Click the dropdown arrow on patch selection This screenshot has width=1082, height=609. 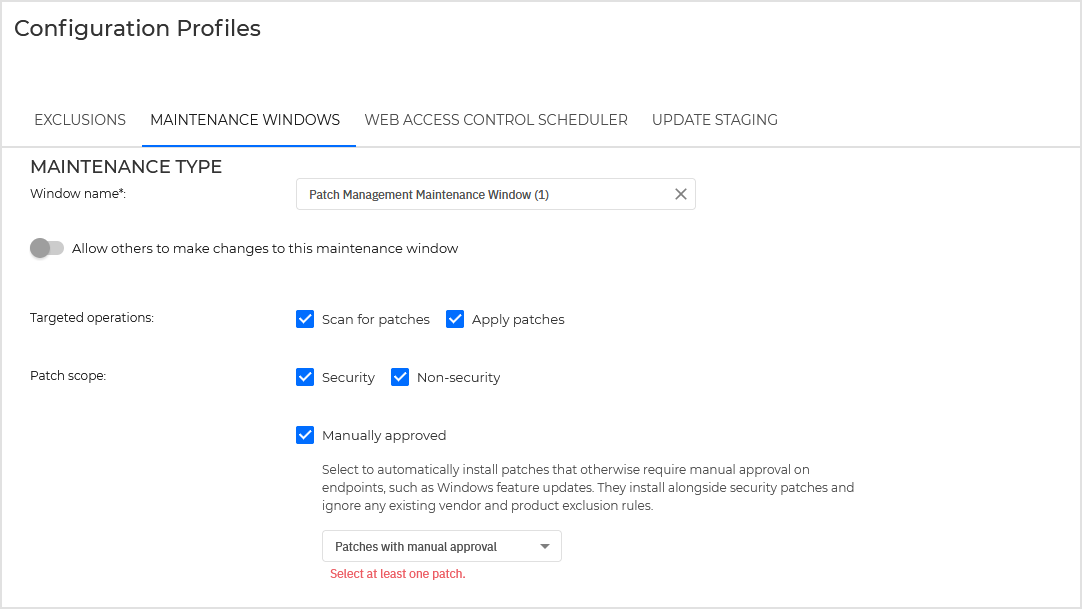pos(545,546)
